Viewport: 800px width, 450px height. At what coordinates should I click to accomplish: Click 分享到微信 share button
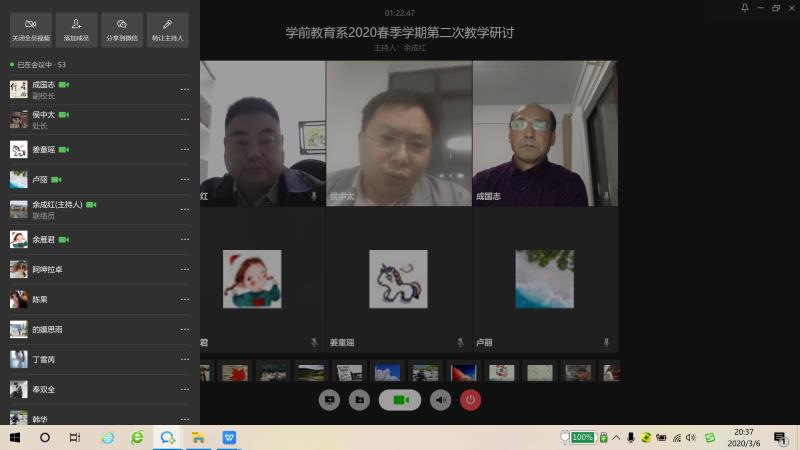click(x=122, y=30)
